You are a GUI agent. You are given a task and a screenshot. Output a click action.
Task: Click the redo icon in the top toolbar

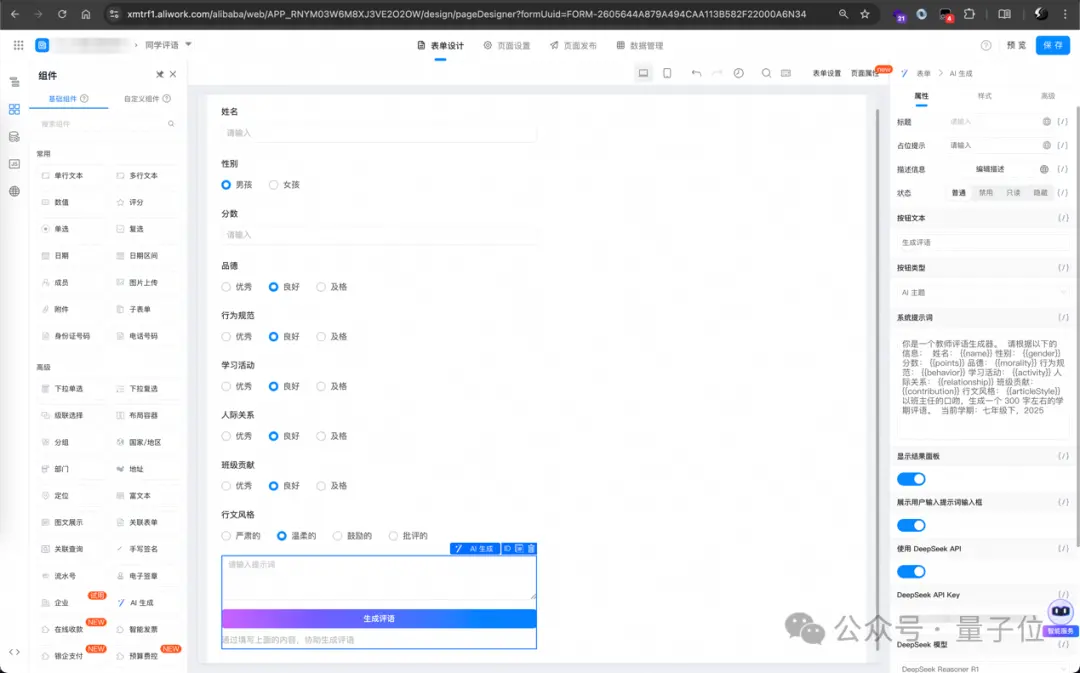click(x=718, y=72)
